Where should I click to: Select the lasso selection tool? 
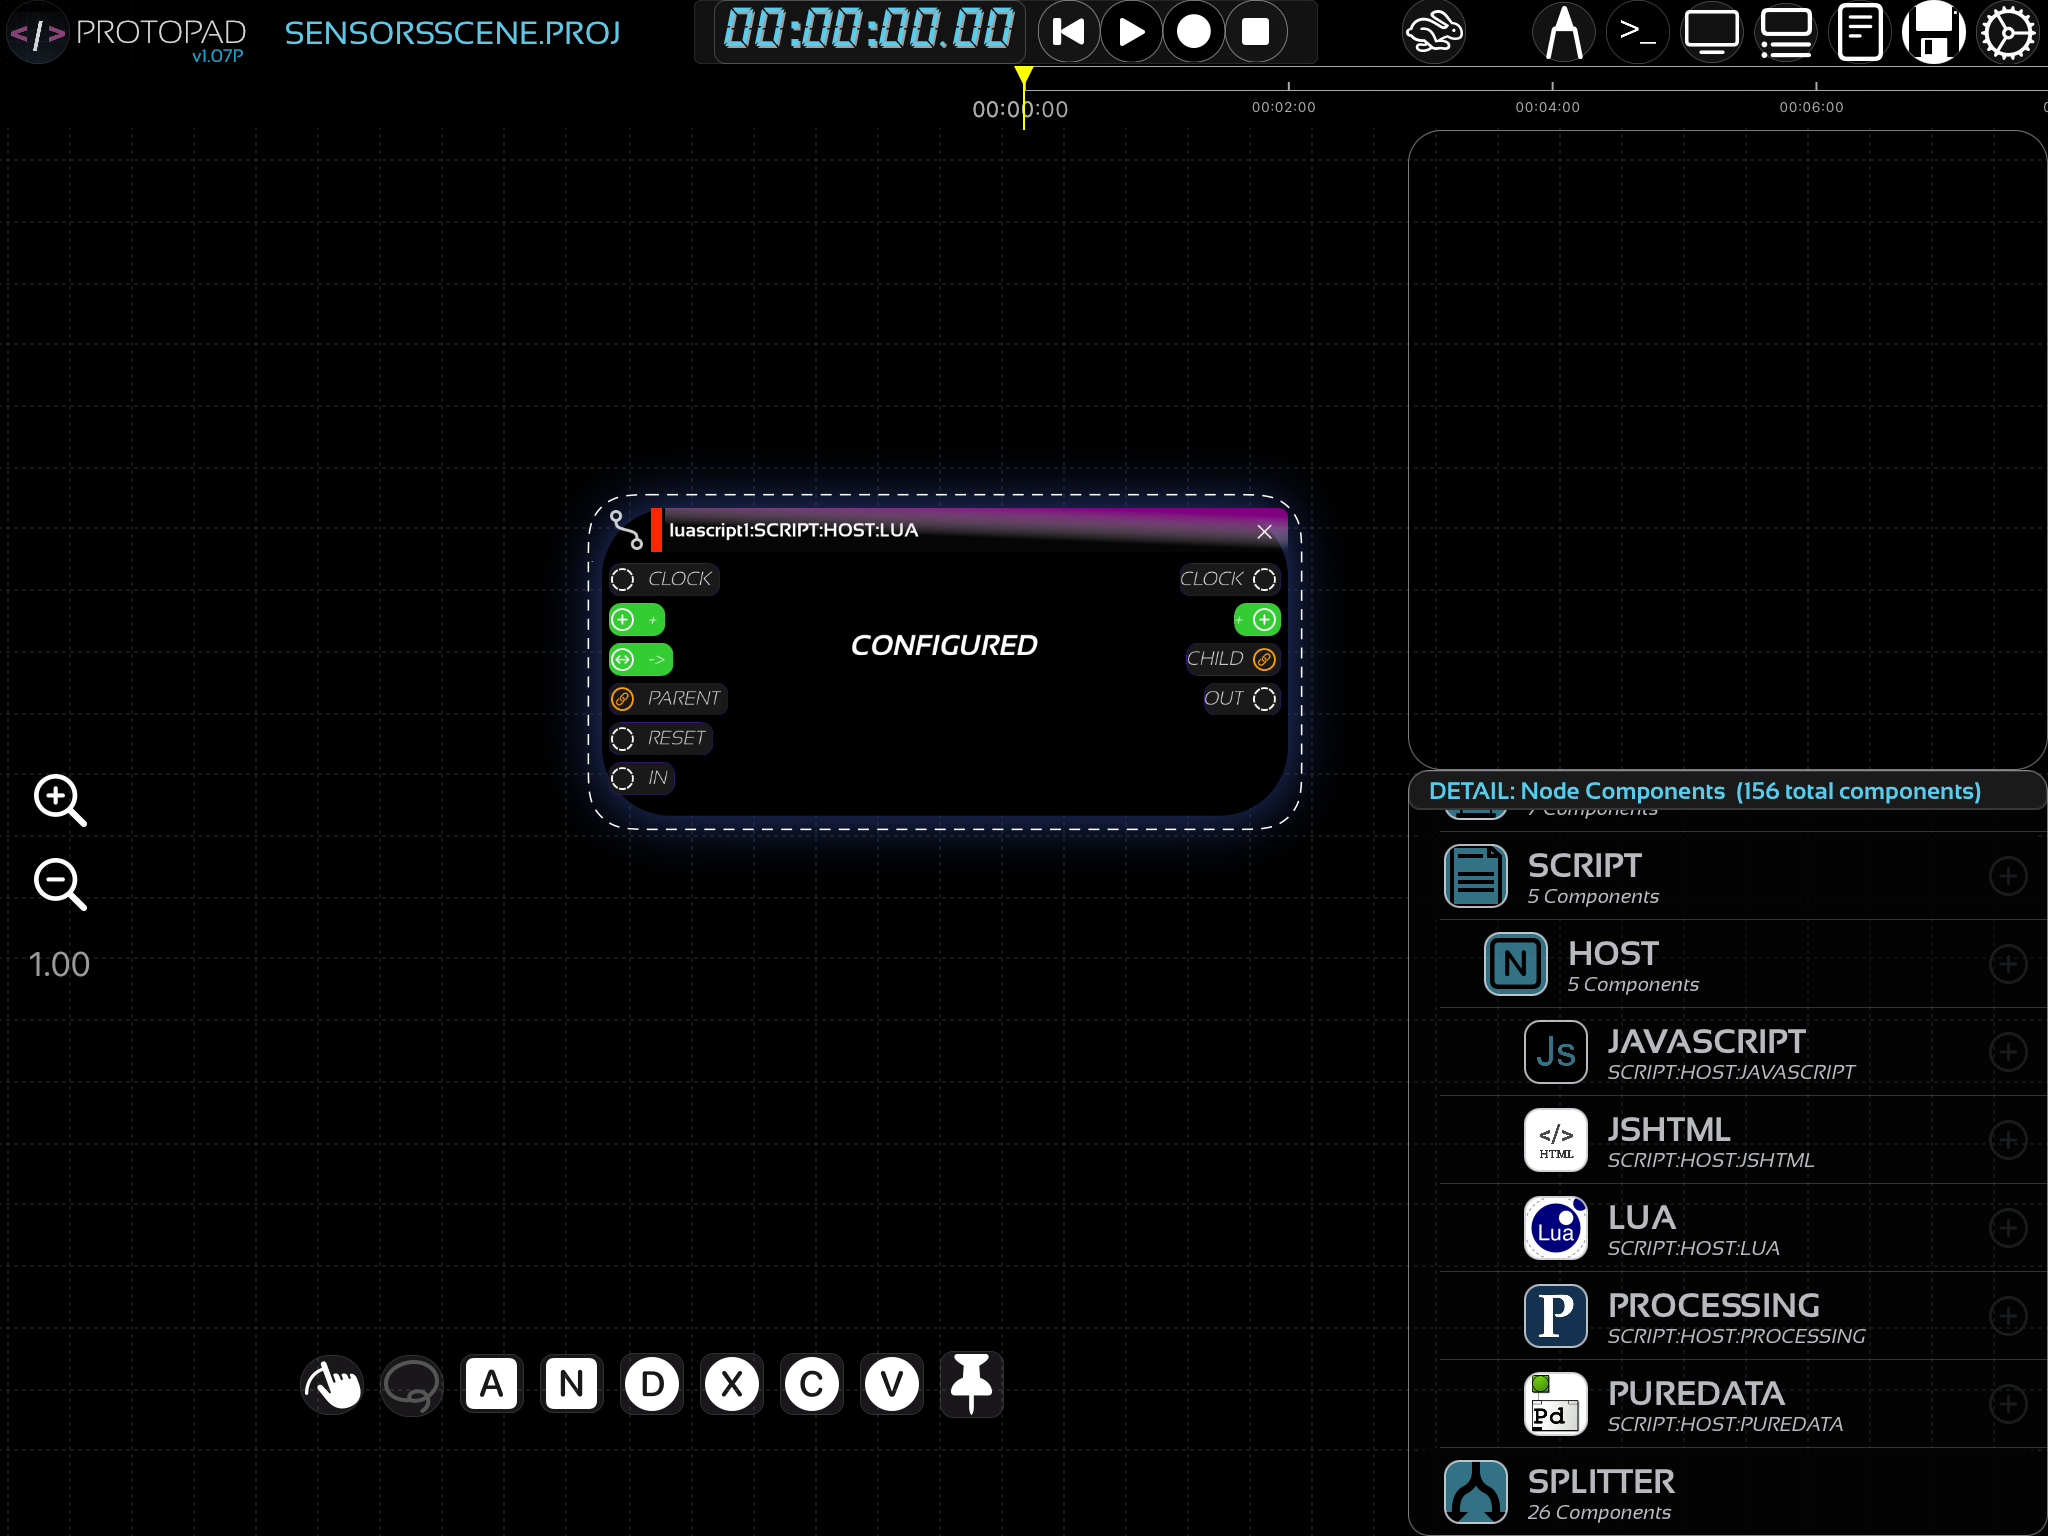[411, 1385]
